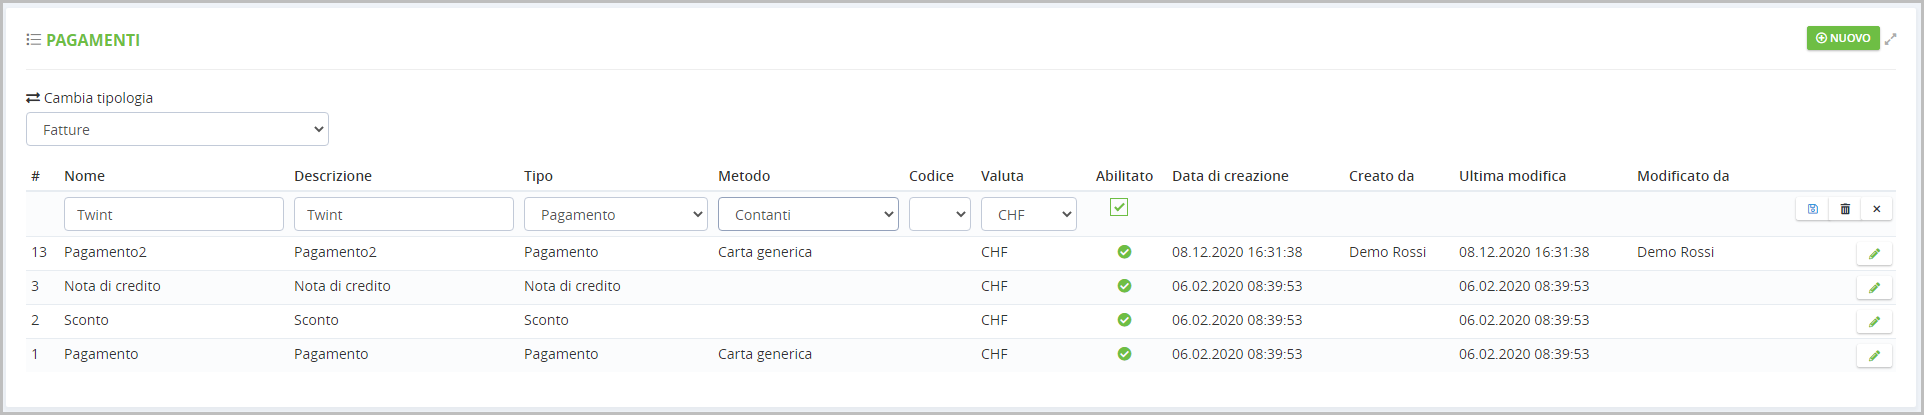Click the Descrizione input field
Image resolution: width=1924 pixels, height=415 pixels.
point(404,214)
